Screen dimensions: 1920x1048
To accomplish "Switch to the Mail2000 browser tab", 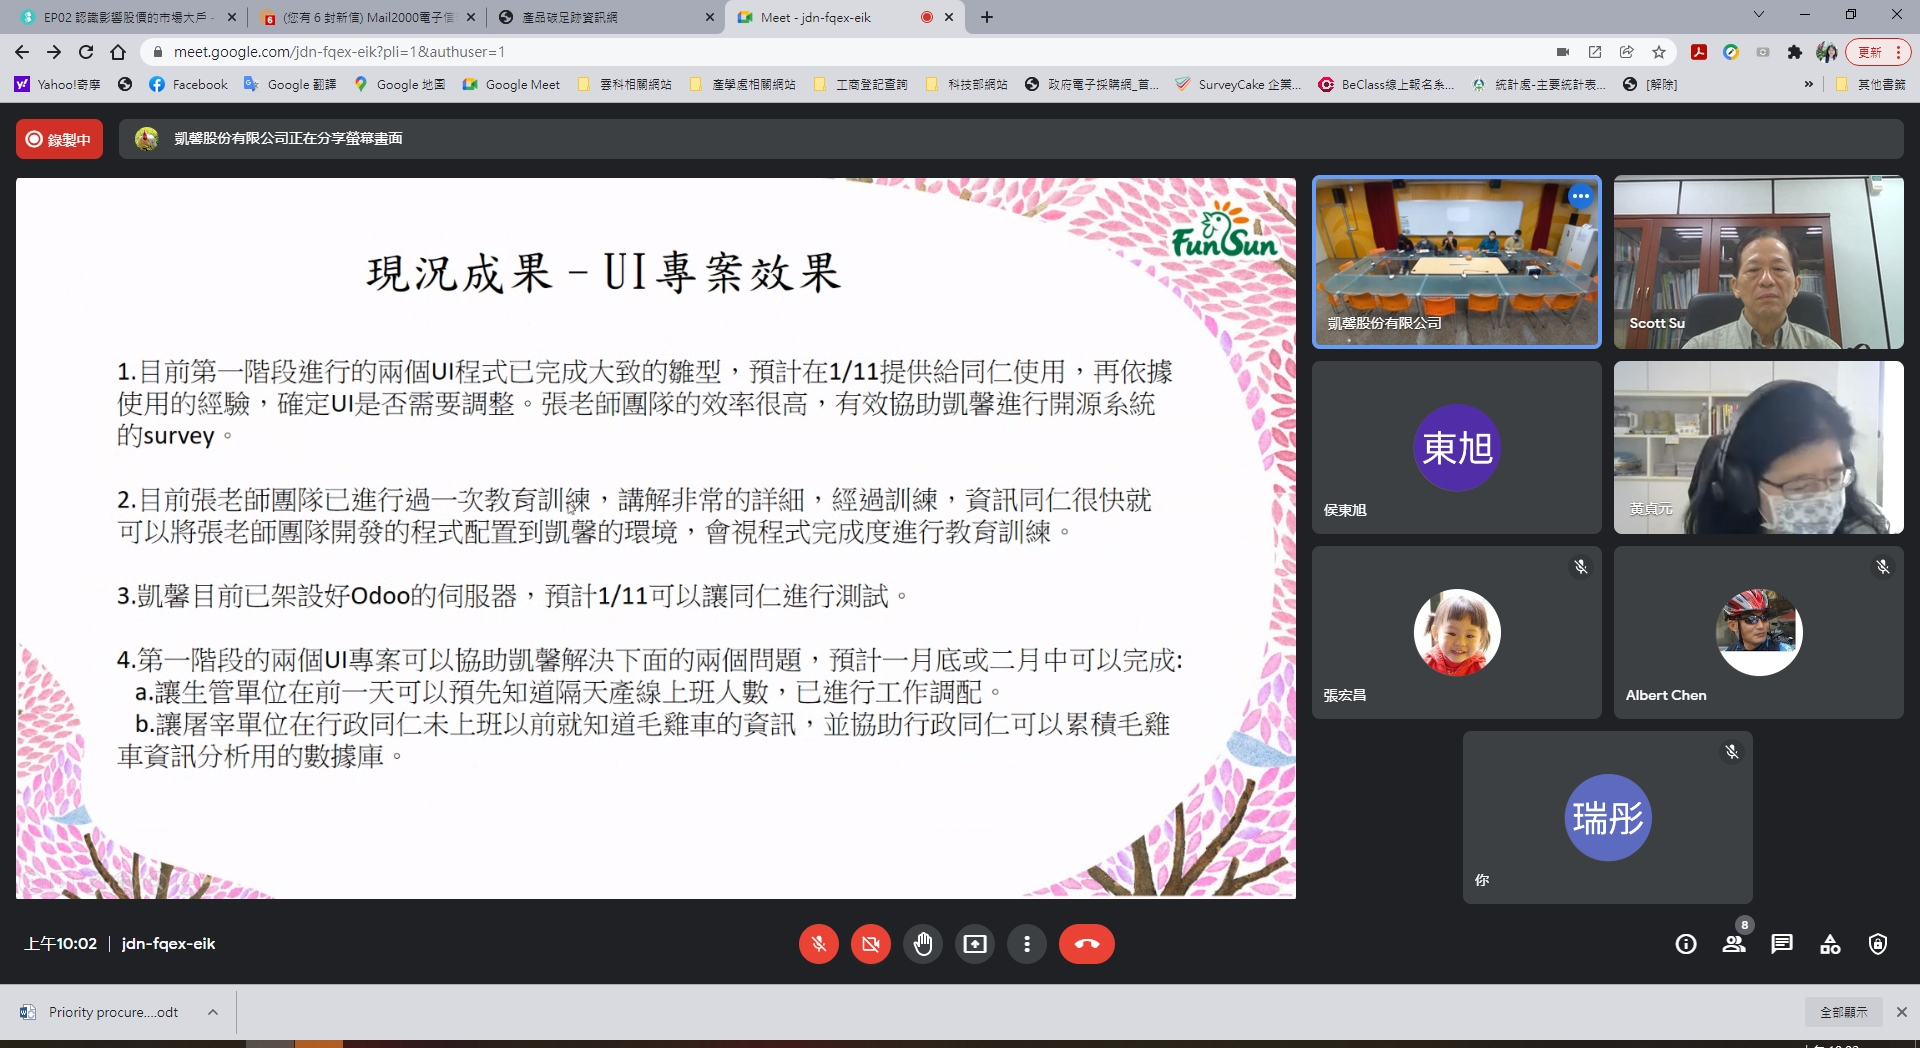I will [366, 17].
